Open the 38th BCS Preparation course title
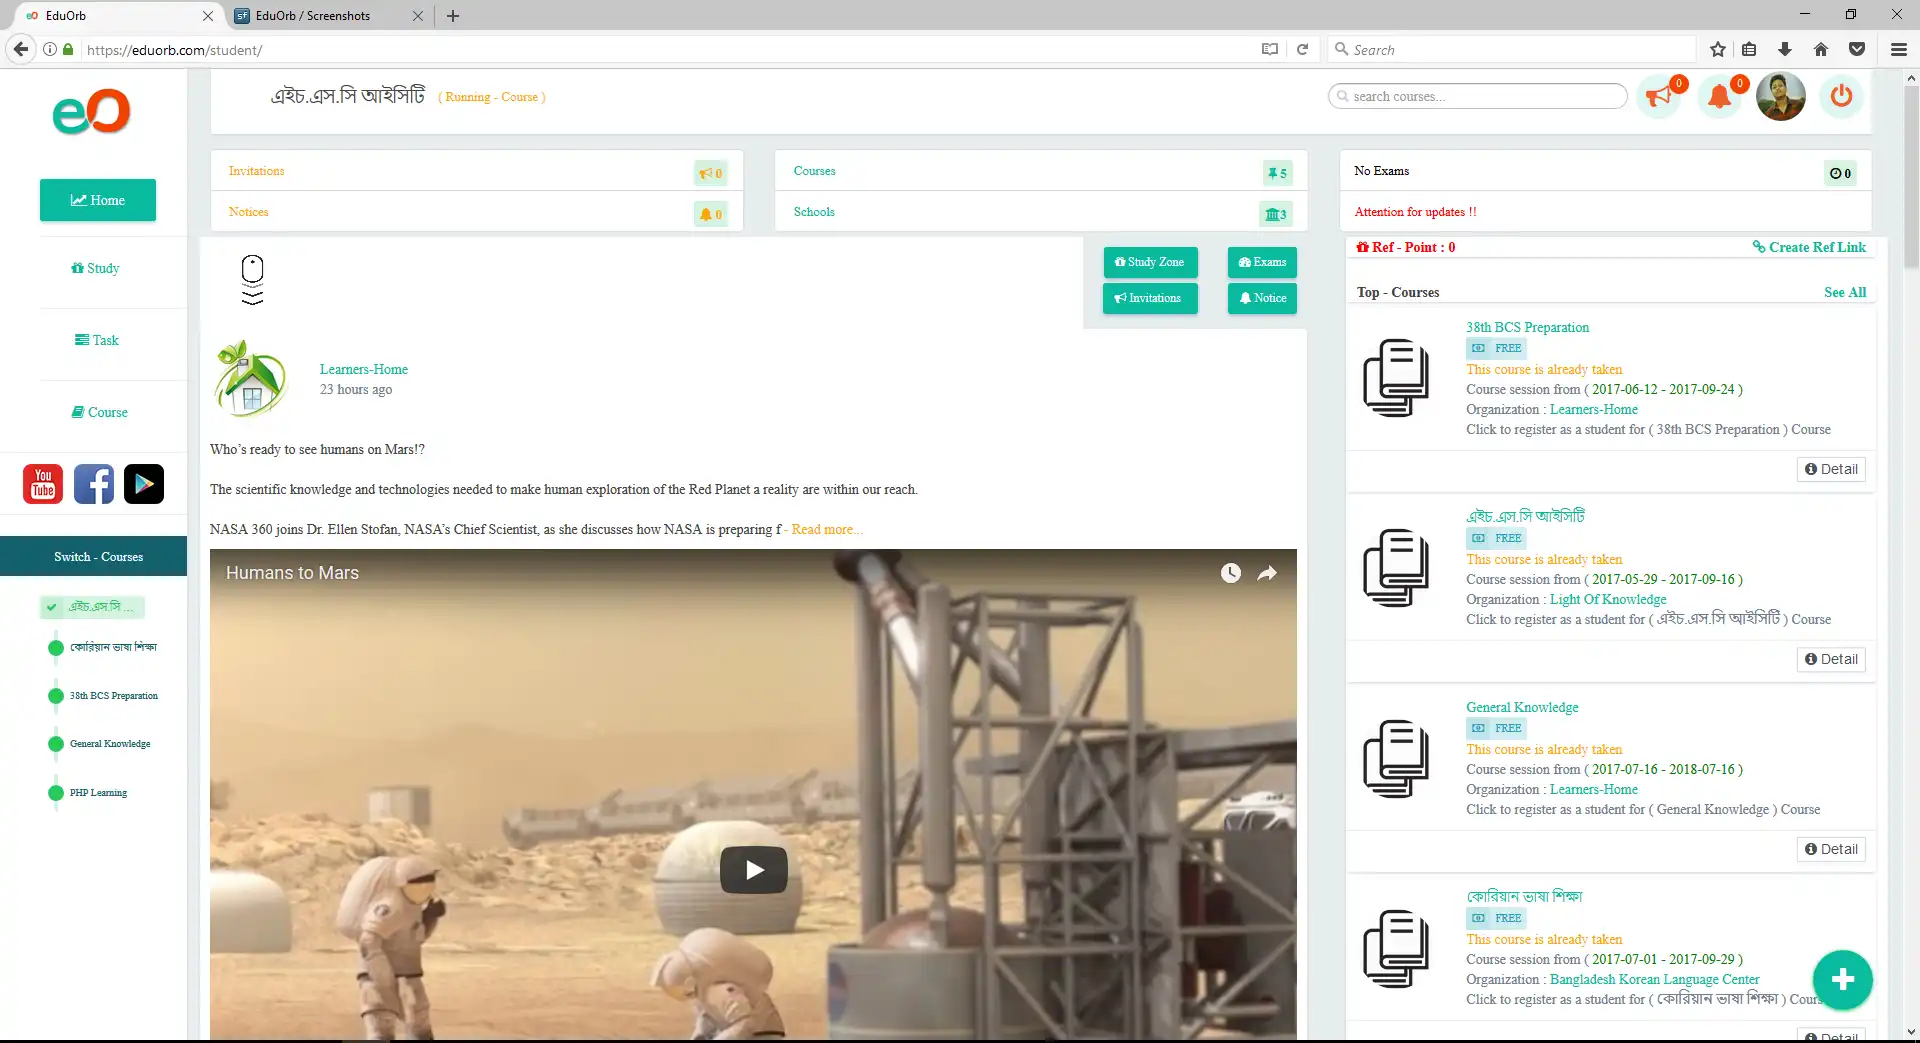Screen dimensions: 1920x1043 coord(1527,327)
